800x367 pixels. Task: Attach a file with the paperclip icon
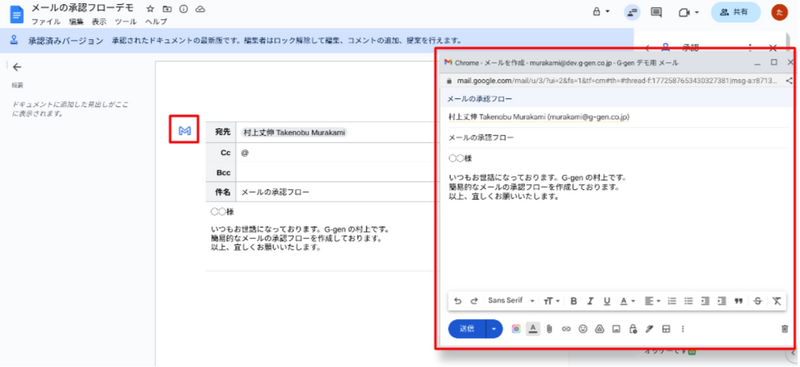(x=549, y=329)
